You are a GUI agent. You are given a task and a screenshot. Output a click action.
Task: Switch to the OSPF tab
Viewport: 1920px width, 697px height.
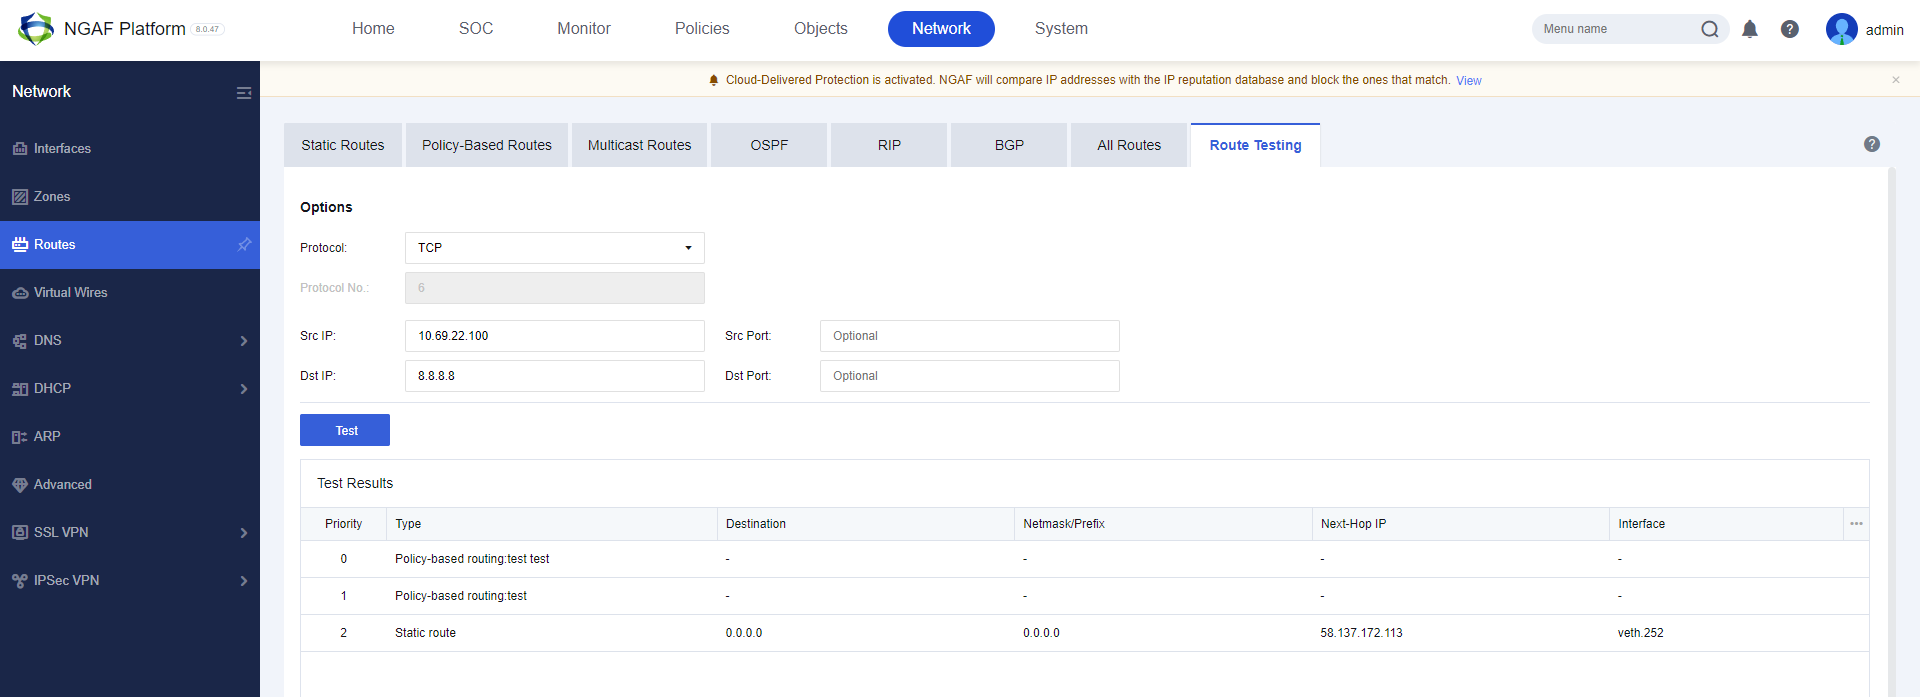coord(768,145)
